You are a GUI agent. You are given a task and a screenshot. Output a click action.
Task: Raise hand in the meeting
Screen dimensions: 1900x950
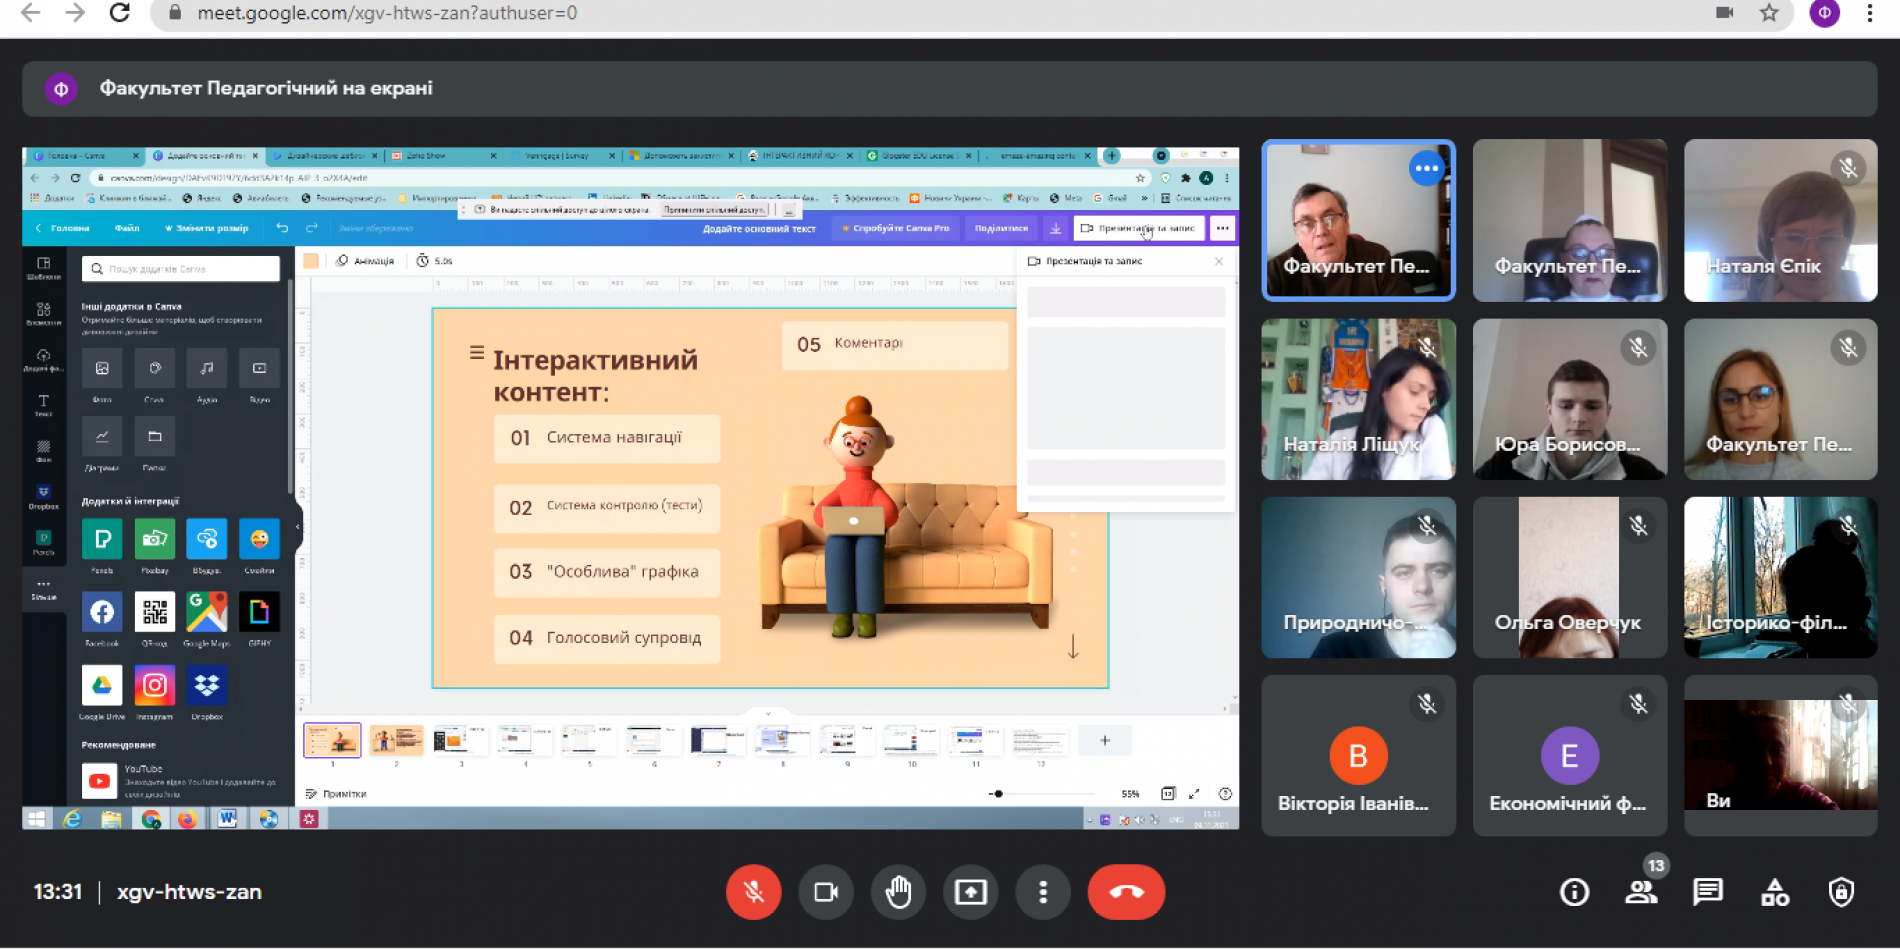click(898, 892)
